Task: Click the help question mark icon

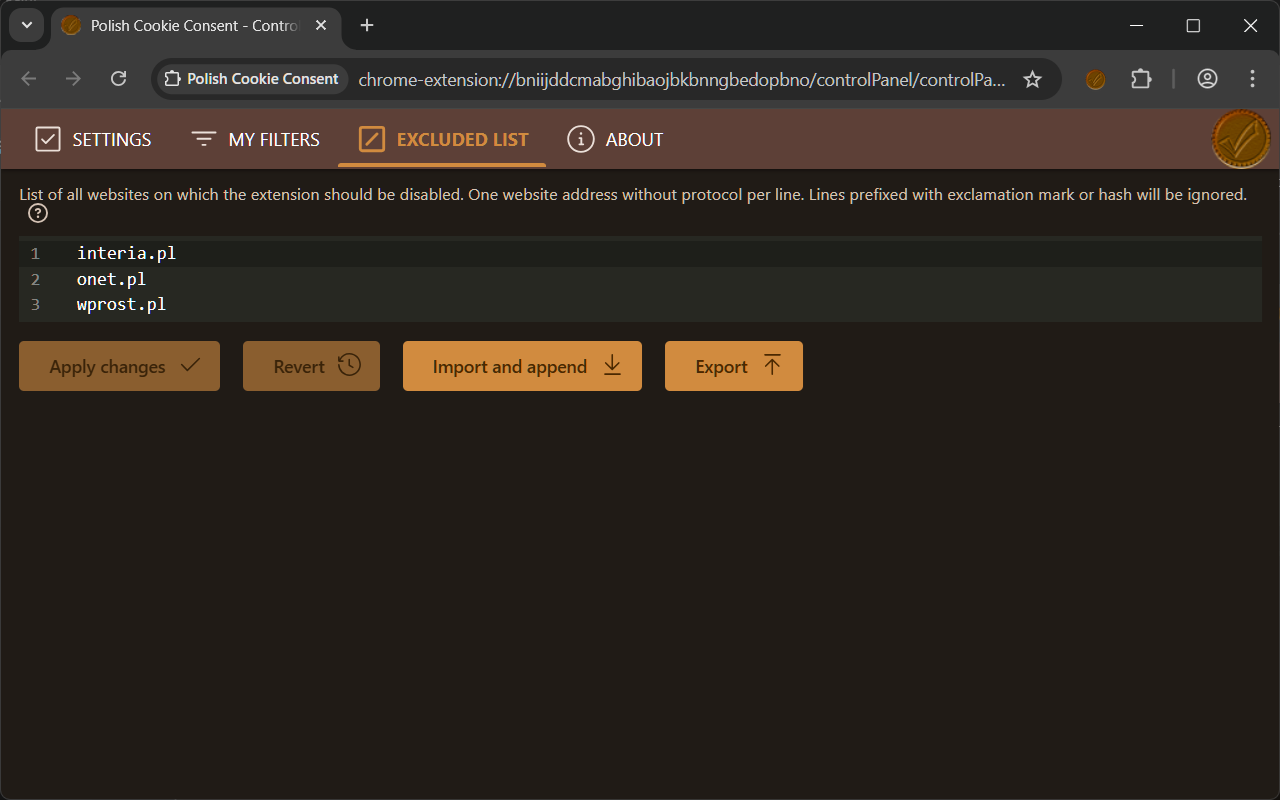Action: tap(38, 214)
